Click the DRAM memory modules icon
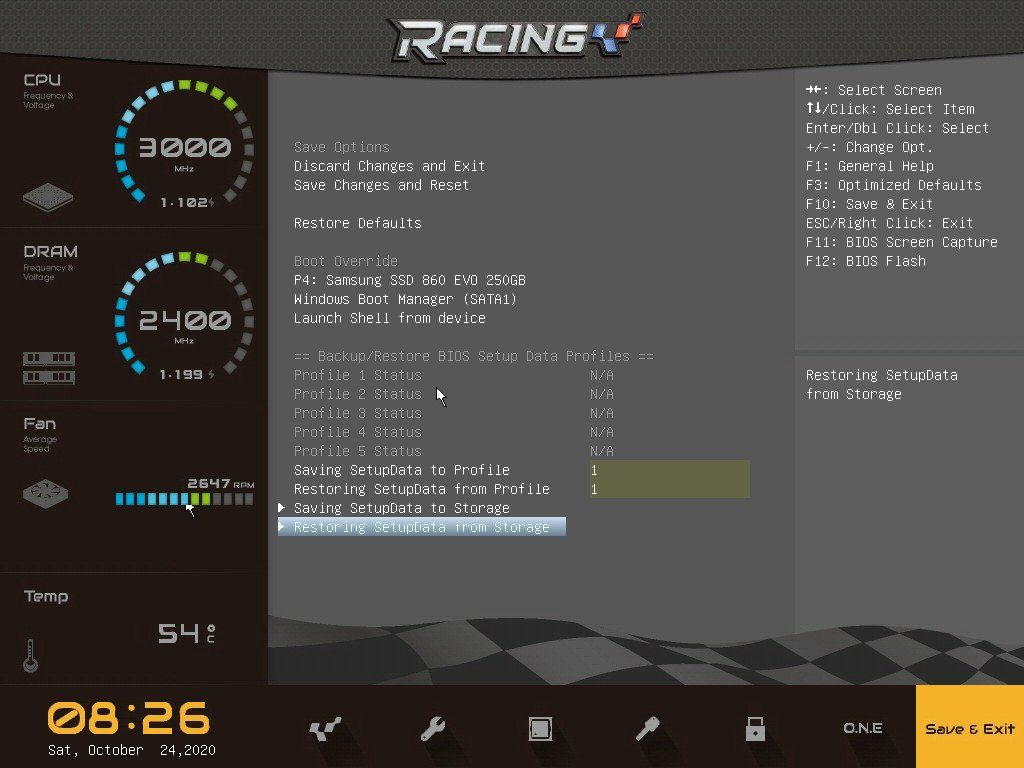The height and width of the screenshot is (768, 1024). 49,367
